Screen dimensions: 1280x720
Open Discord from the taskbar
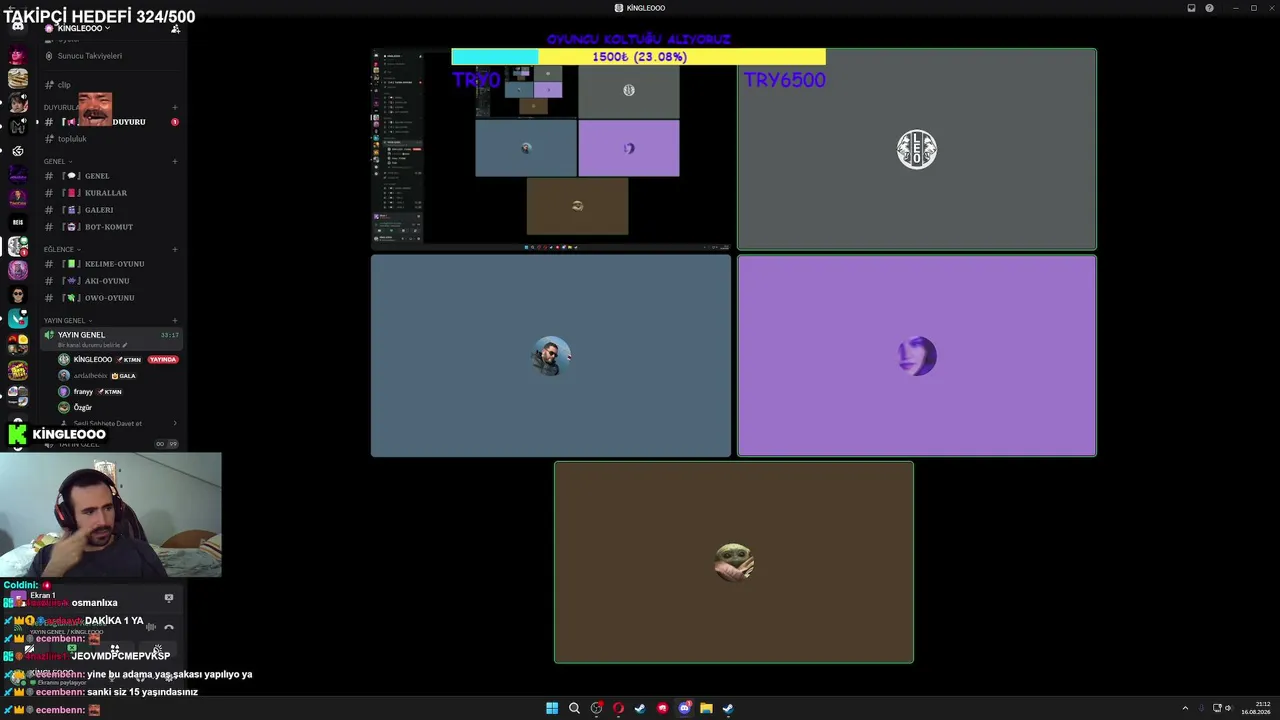(684, 708)
